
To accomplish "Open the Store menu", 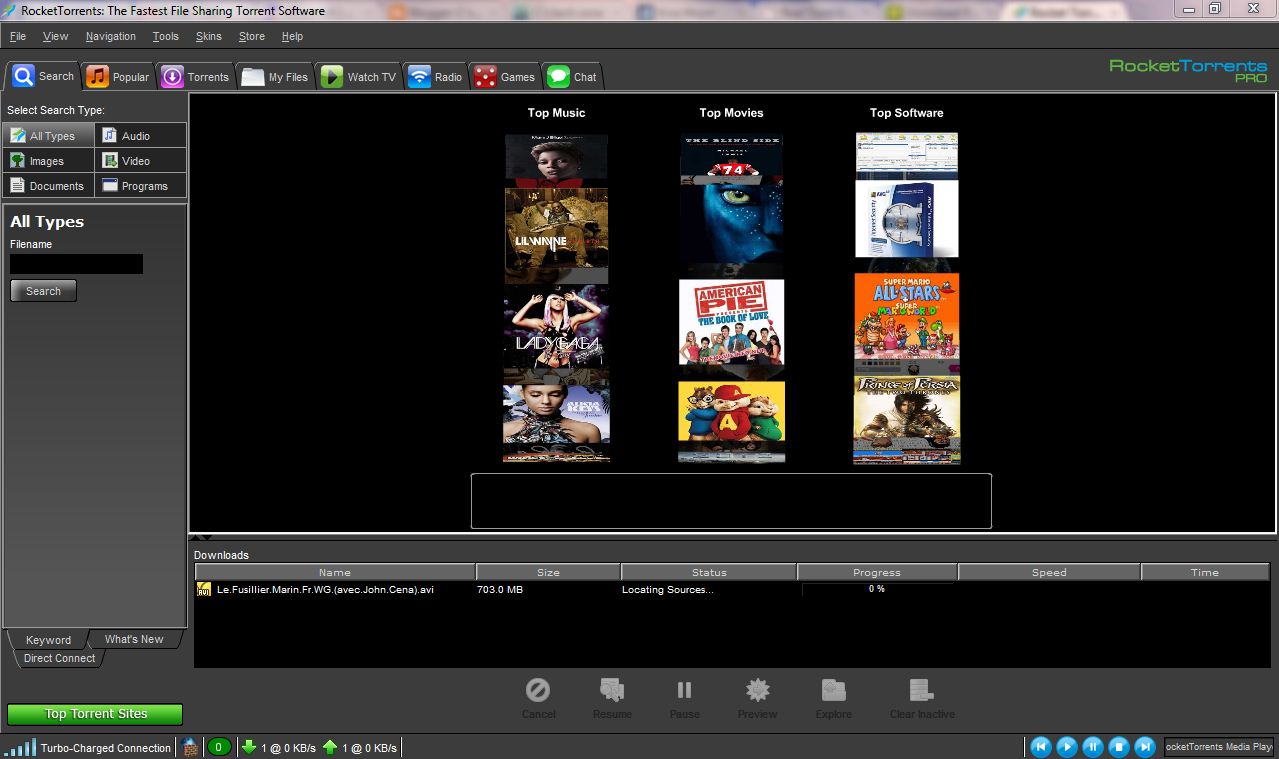I will 252,36.
